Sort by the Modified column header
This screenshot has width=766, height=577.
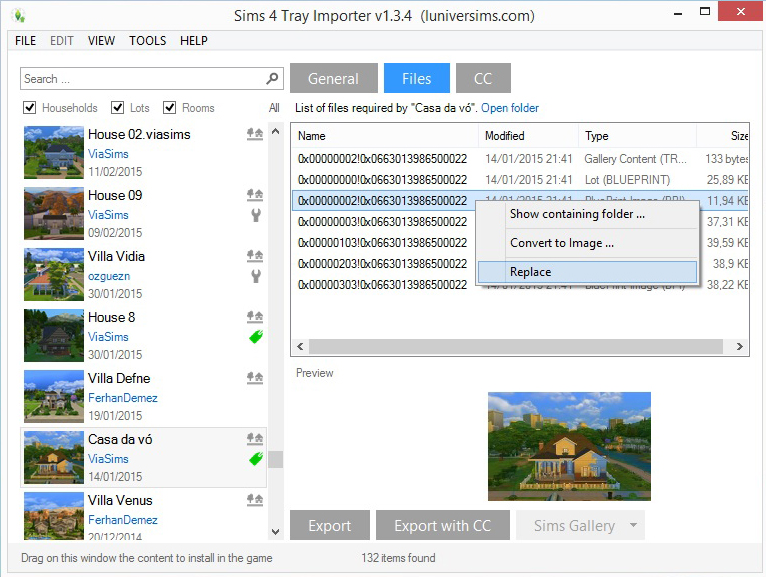(529, 136)
